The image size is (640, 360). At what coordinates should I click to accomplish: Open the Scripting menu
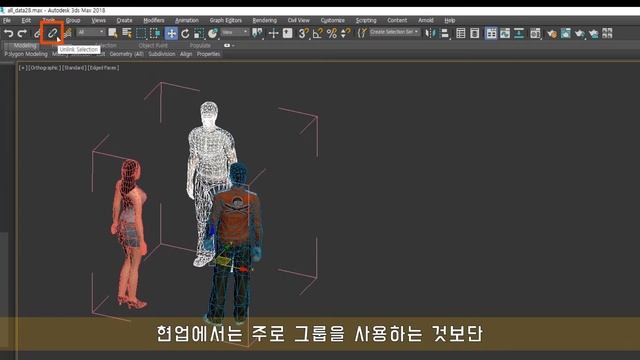pos(366,20)
